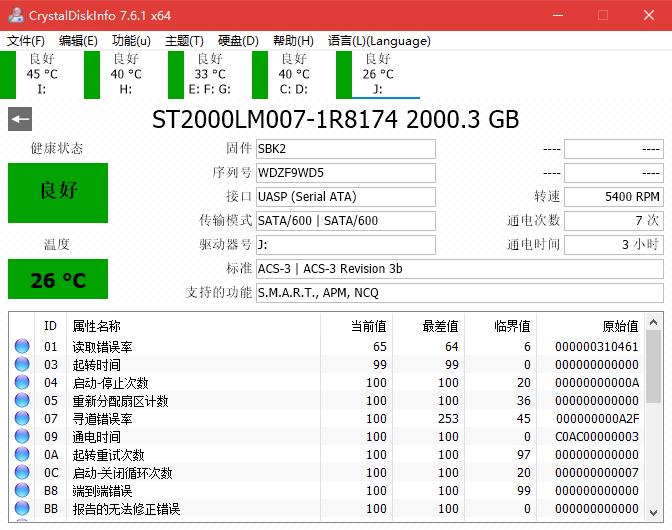The width and height of the screenshot is (672, 530).
Task: Click the scroll down arrow of SMART list
Action: 654,512
